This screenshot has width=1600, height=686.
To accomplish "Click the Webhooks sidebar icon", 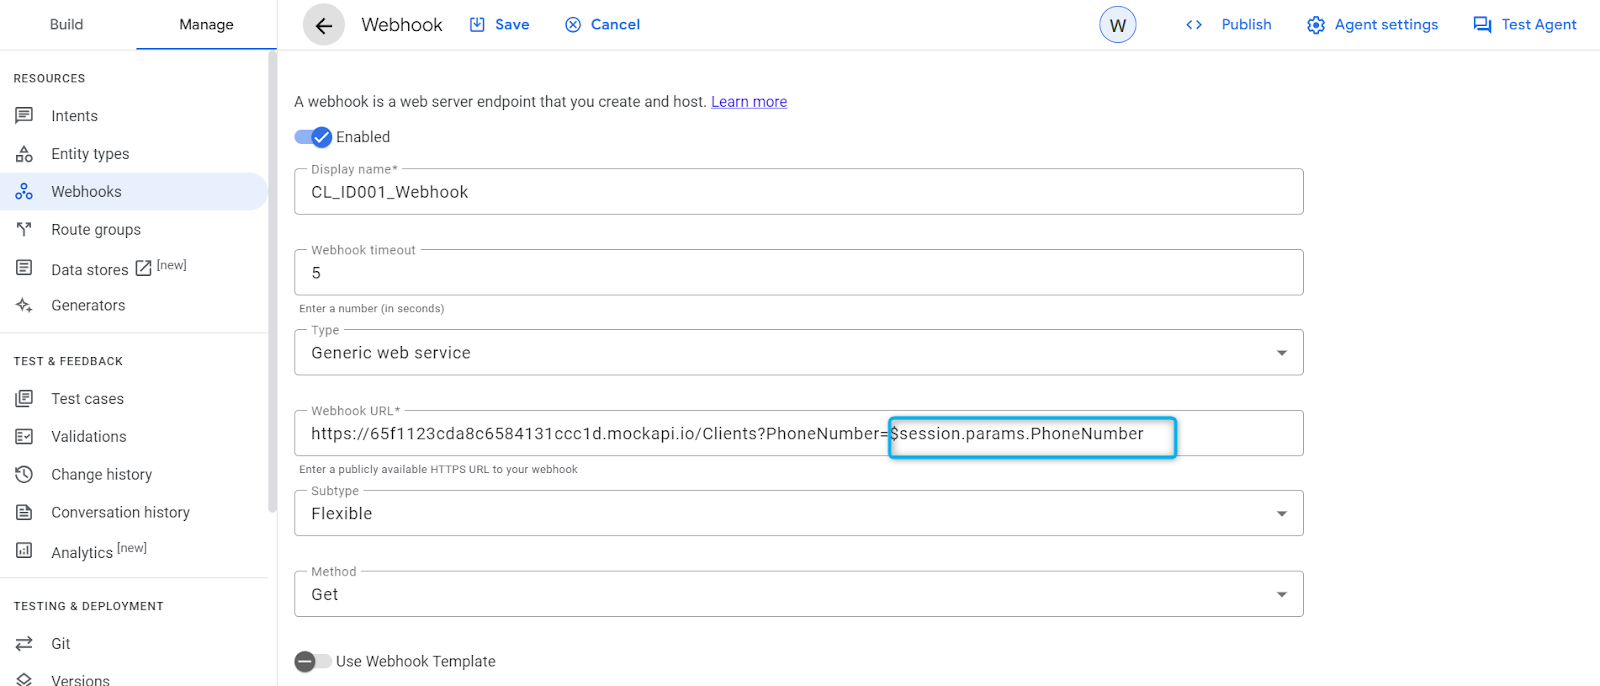I will click(x=24, y=192).
